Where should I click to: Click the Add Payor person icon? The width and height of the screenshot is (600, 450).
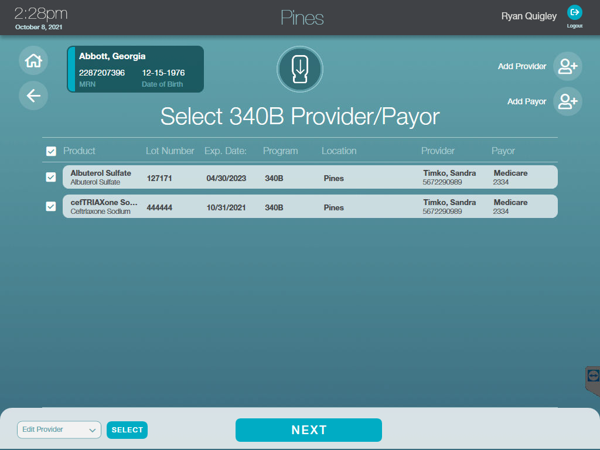pyautogui.click(x=567, y=101)
